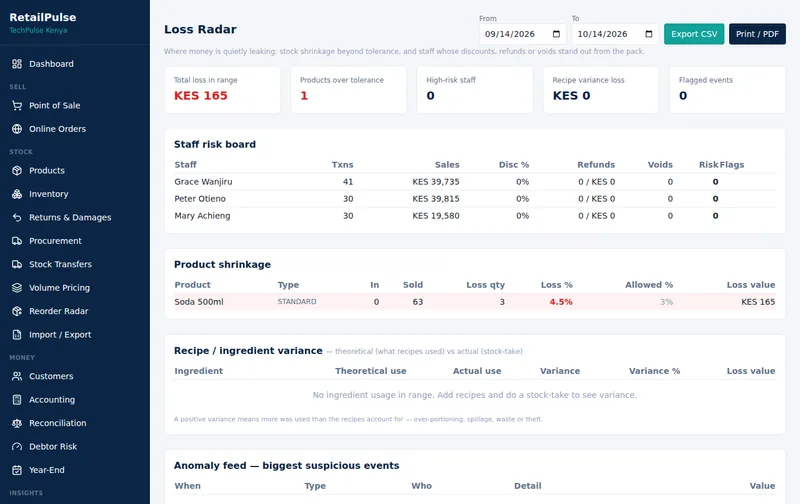Export the report as CSV
The height and width of the screenshot is (504, 800).
(694, 34)
